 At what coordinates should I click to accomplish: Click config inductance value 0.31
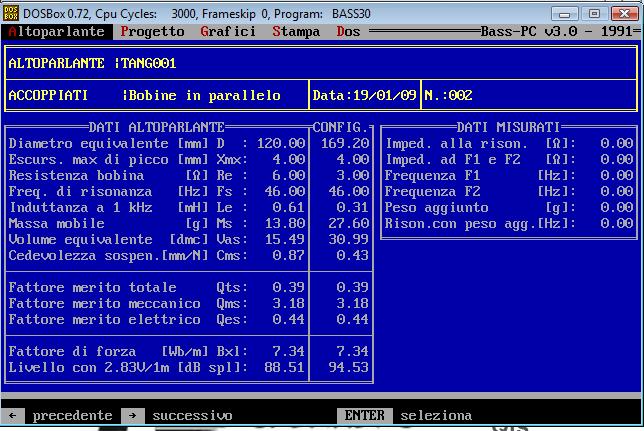(353, 207)
